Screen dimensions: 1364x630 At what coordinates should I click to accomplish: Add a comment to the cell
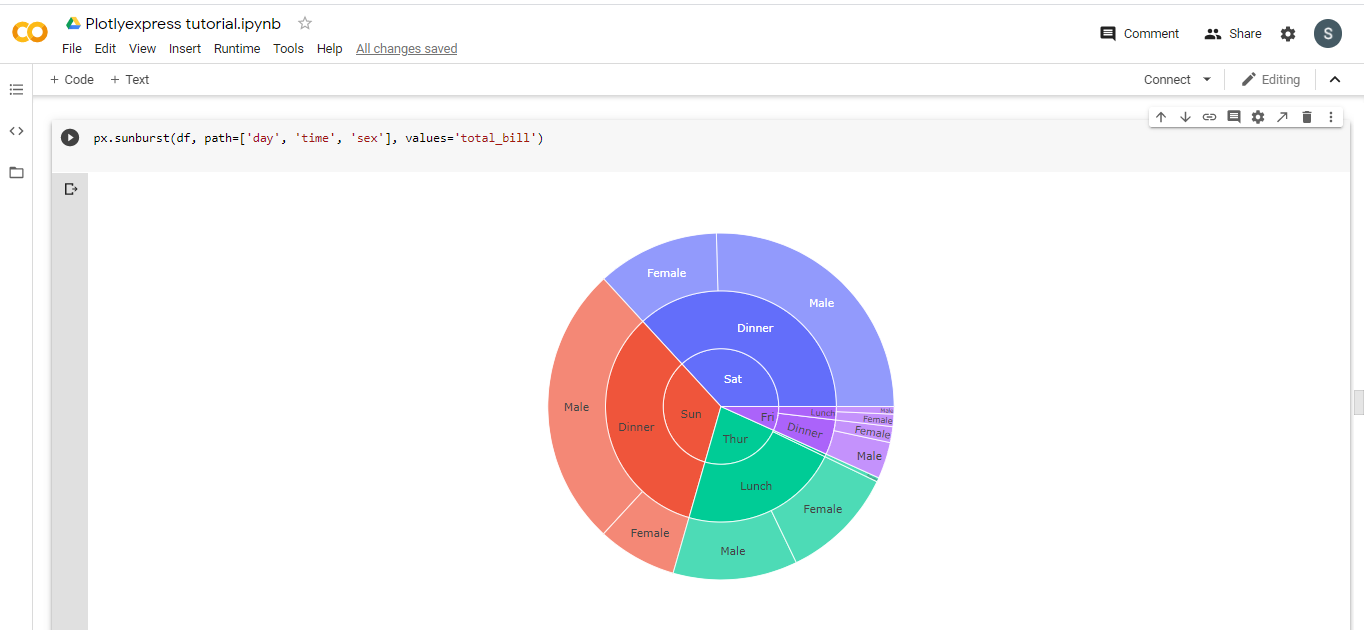point(1233,116)
